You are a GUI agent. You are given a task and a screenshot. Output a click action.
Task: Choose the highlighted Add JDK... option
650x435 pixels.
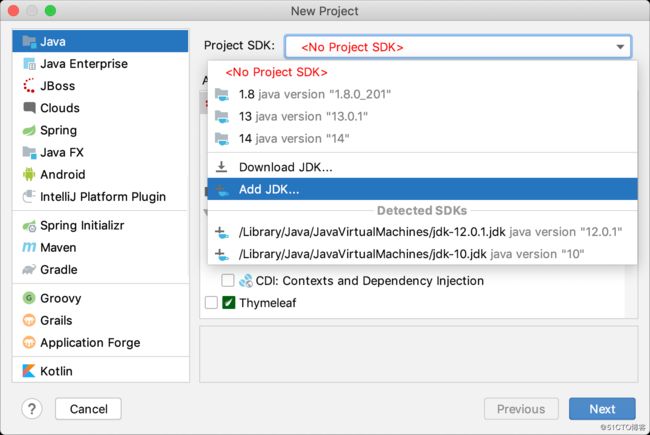click(422, 189)
